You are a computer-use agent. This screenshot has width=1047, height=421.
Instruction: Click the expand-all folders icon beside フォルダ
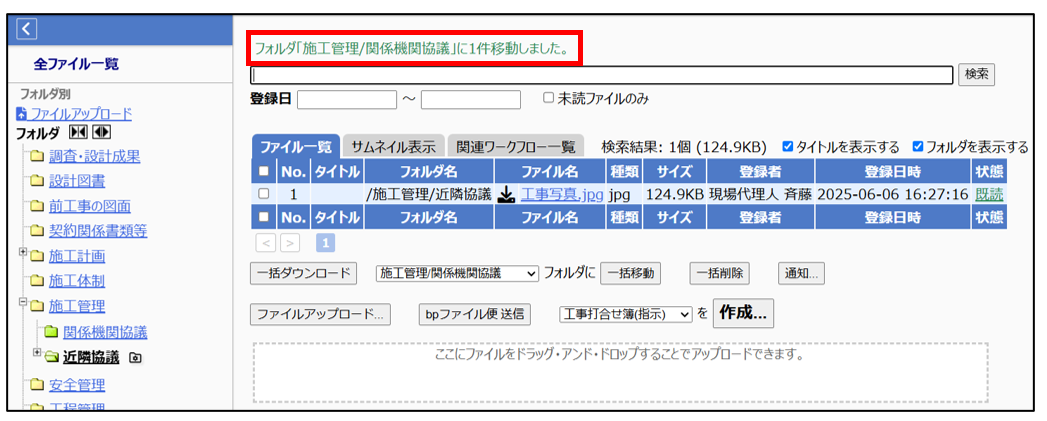(101, 133)
